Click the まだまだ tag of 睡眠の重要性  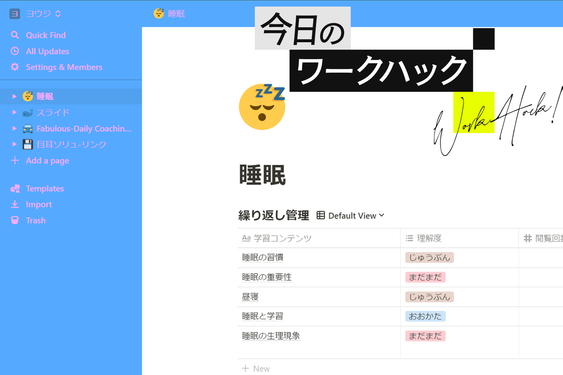425,277
